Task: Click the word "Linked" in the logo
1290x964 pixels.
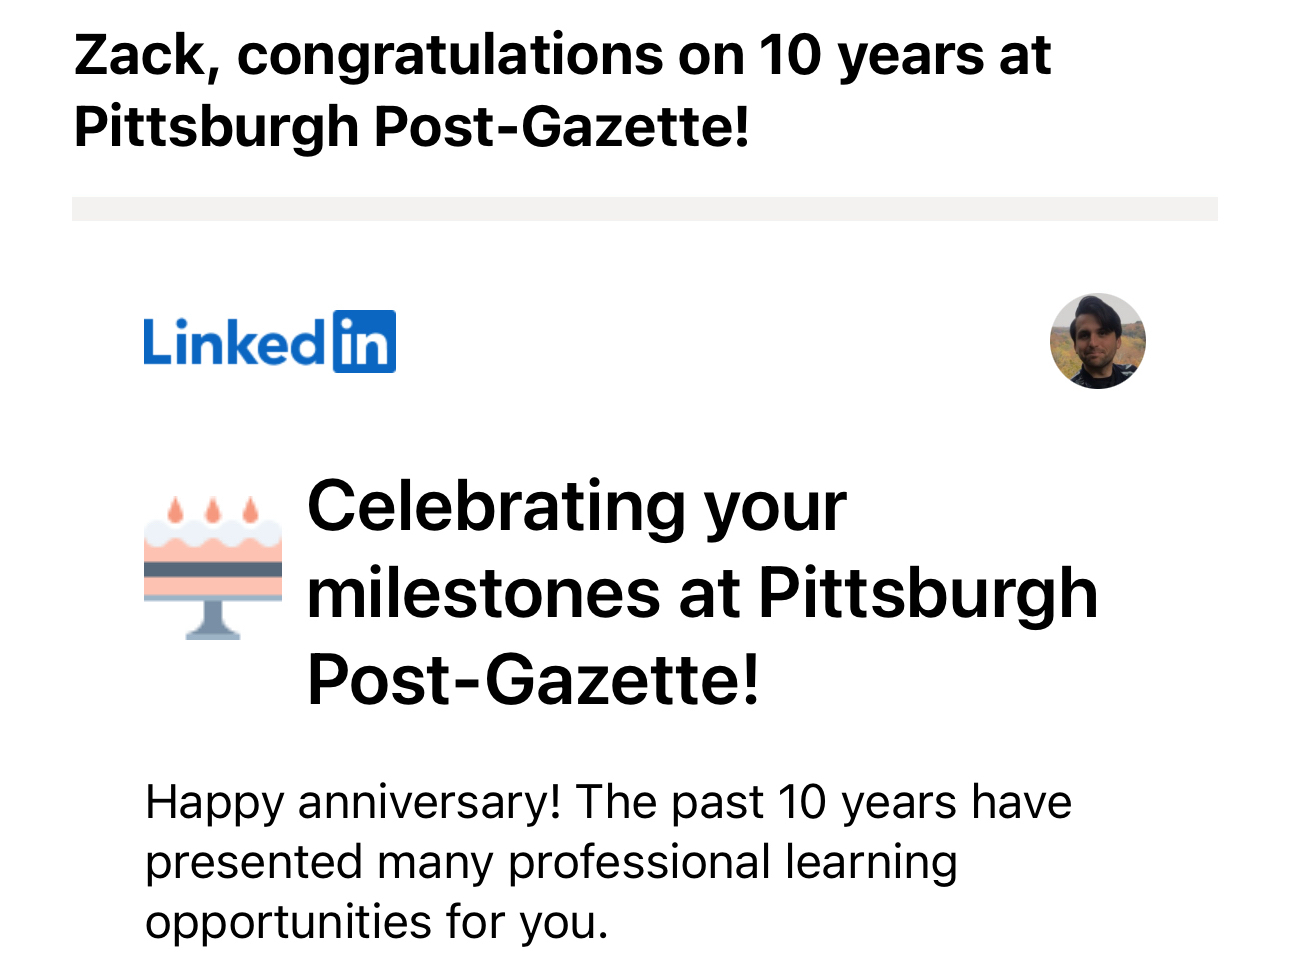Action: pos(232,343)
